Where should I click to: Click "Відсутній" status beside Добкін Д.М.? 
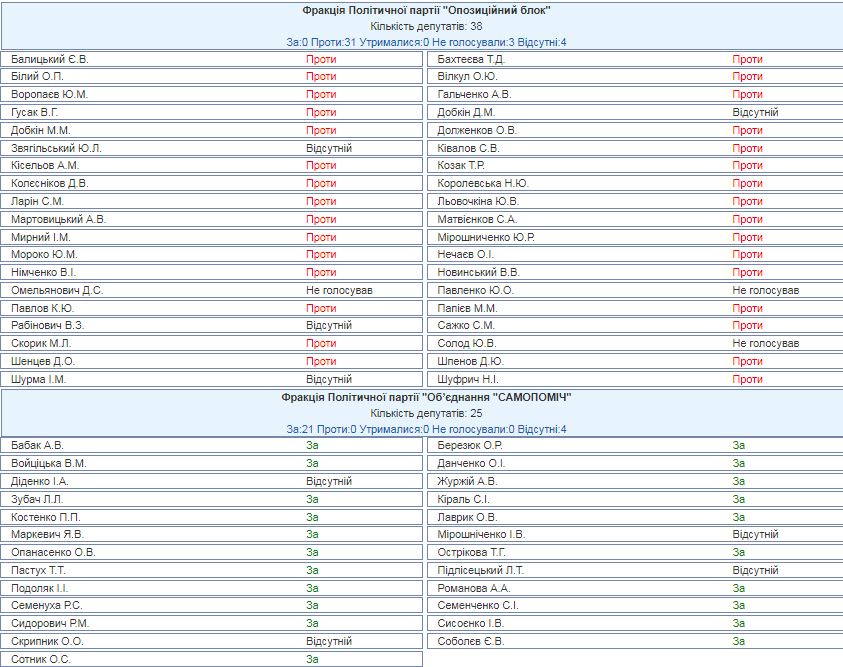click(x=755, y=112)
